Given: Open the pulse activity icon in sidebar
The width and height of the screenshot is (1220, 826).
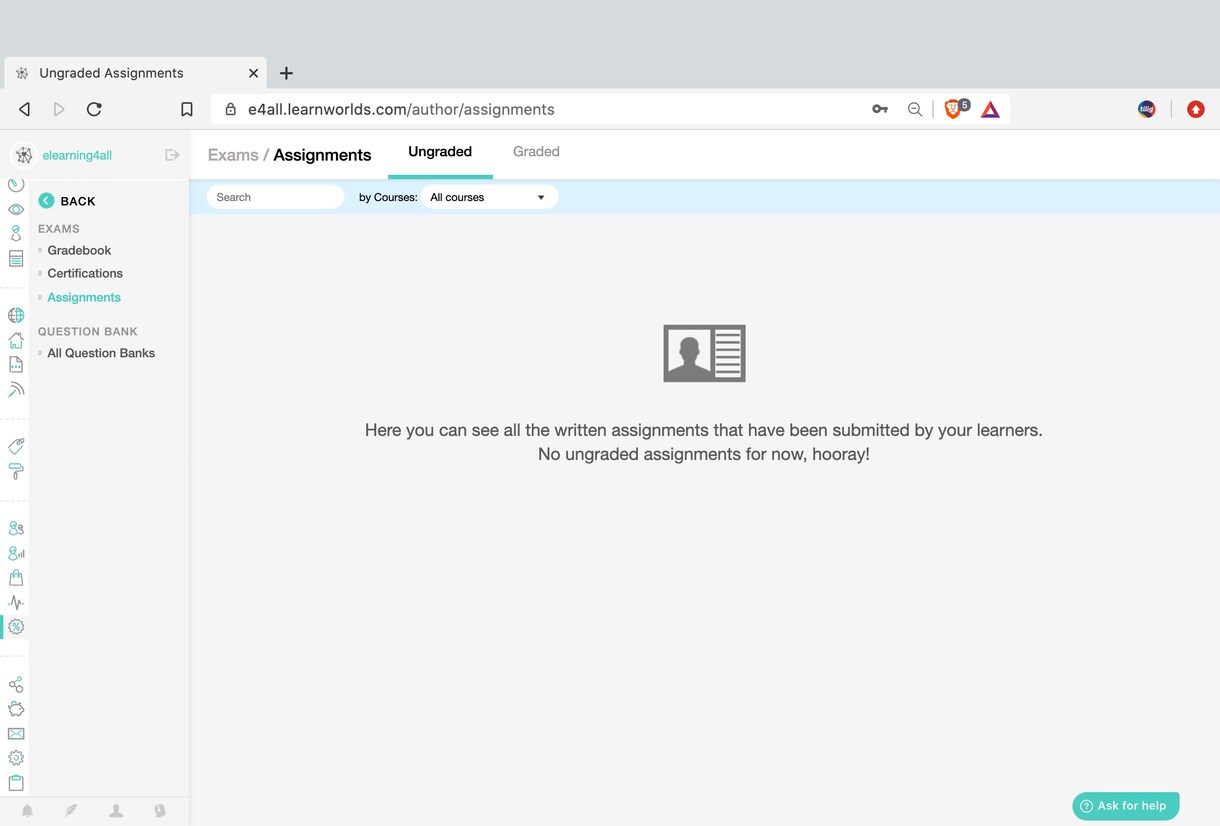Looking at the screenshot, I should click(x=16, y=602).
